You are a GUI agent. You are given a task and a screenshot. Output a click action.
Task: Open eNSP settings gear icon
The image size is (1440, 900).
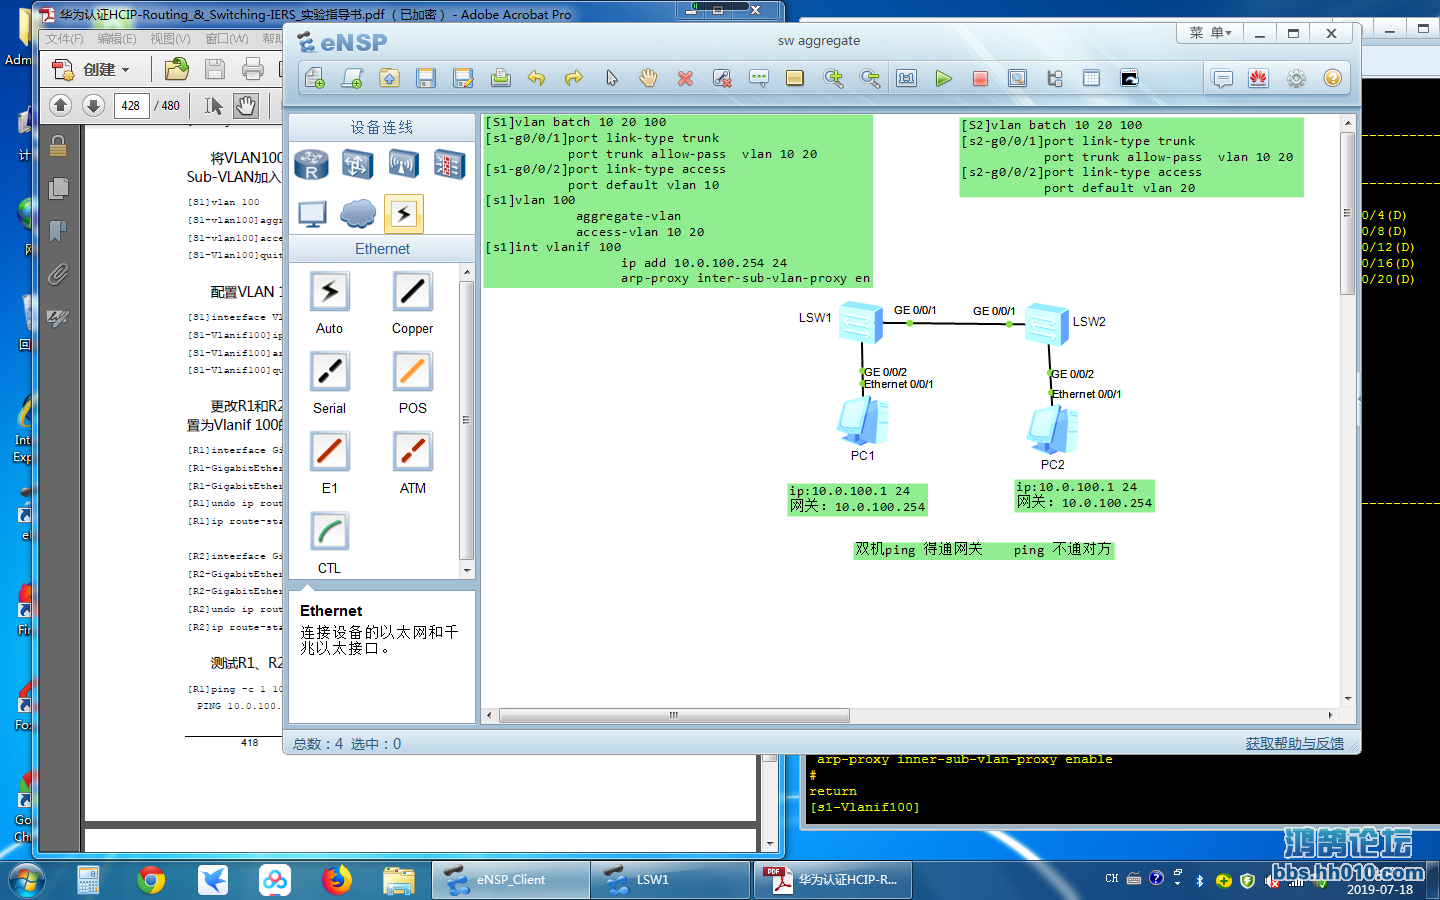(x=1296, y=78)
